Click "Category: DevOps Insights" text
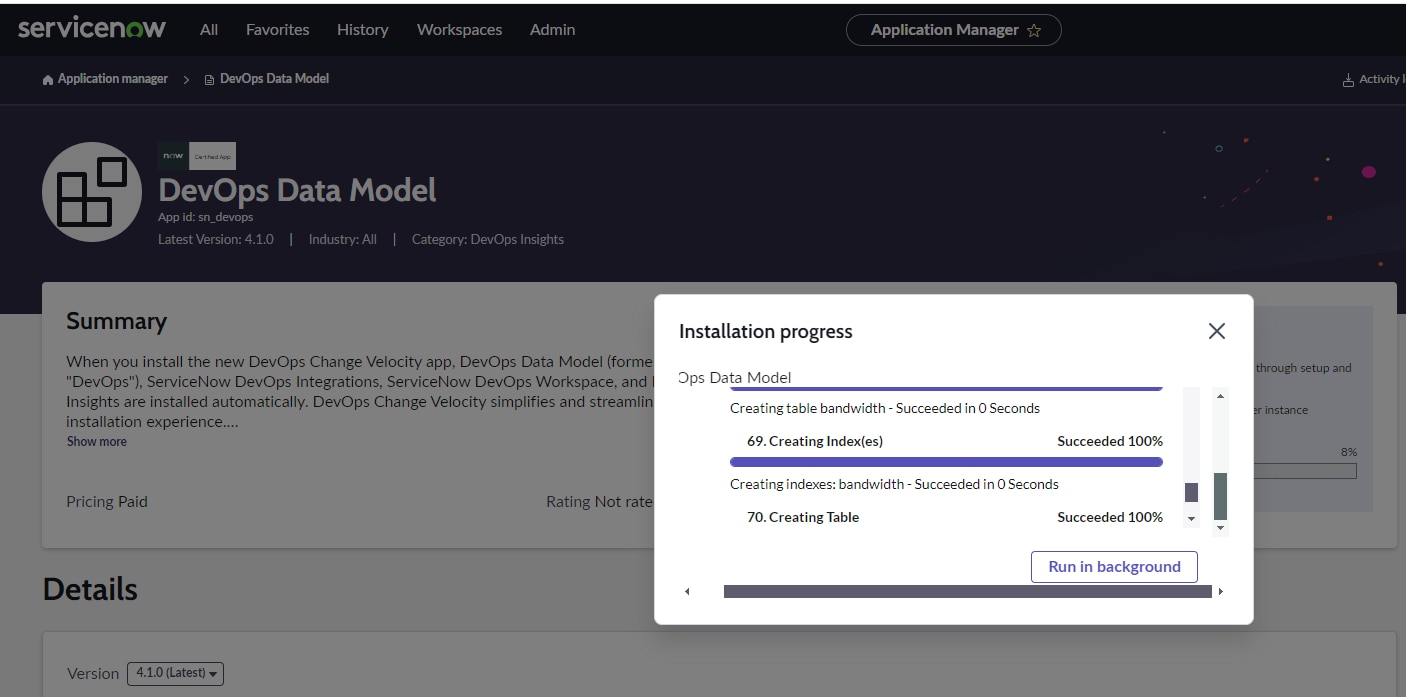 click(x=488, y=239)
